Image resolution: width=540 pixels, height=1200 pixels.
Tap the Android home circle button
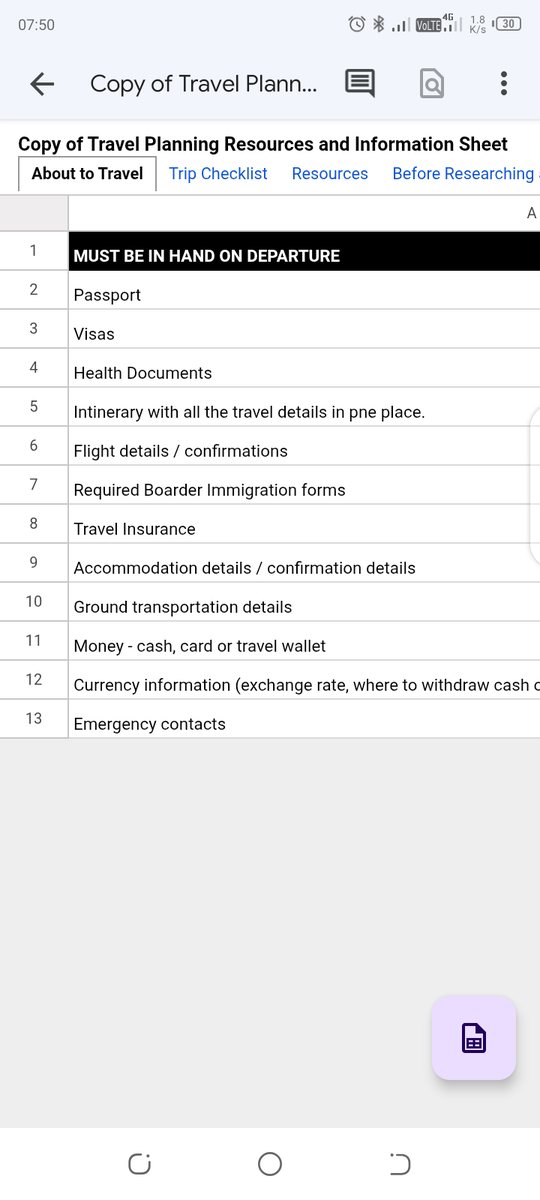pos(270,1164)
